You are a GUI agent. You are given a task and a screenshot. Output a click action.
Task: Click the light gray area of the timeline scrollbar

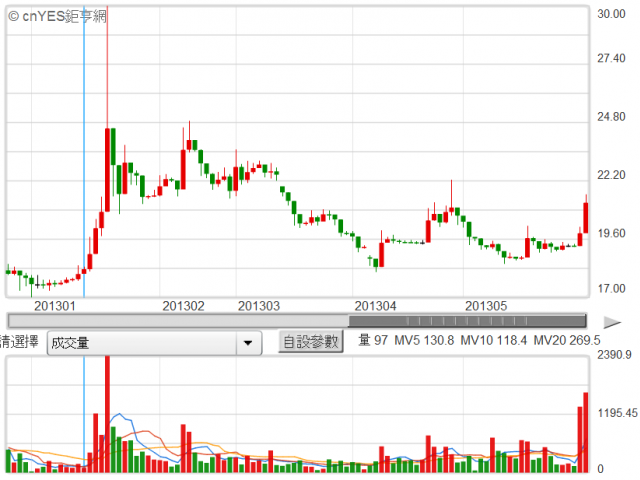[178, 321]
